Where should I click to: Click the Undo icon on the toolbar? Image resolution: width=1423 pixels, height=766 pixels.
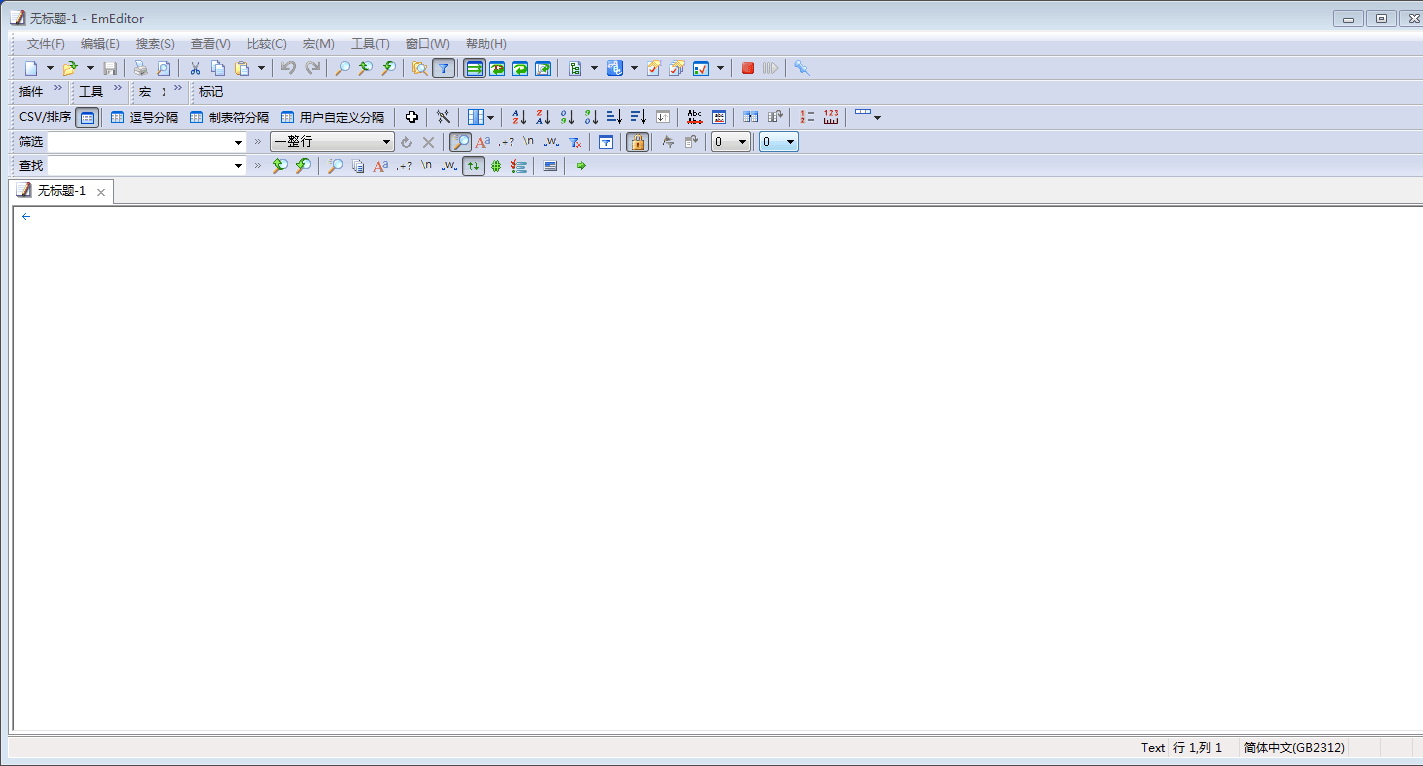click(289, 68)
